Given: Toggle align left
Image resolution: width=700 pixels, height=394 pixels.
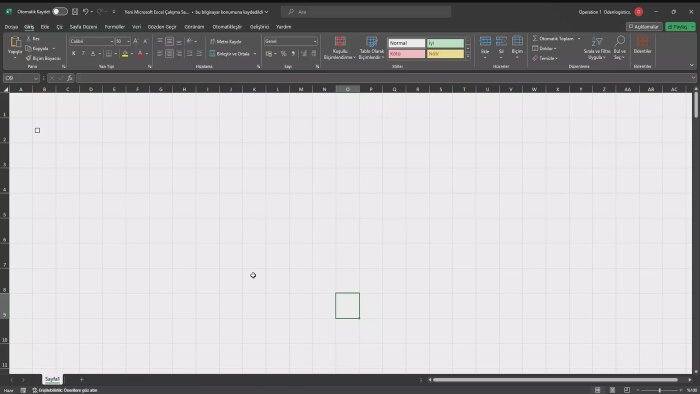Looking at the screenshot, I should [160, 54].
